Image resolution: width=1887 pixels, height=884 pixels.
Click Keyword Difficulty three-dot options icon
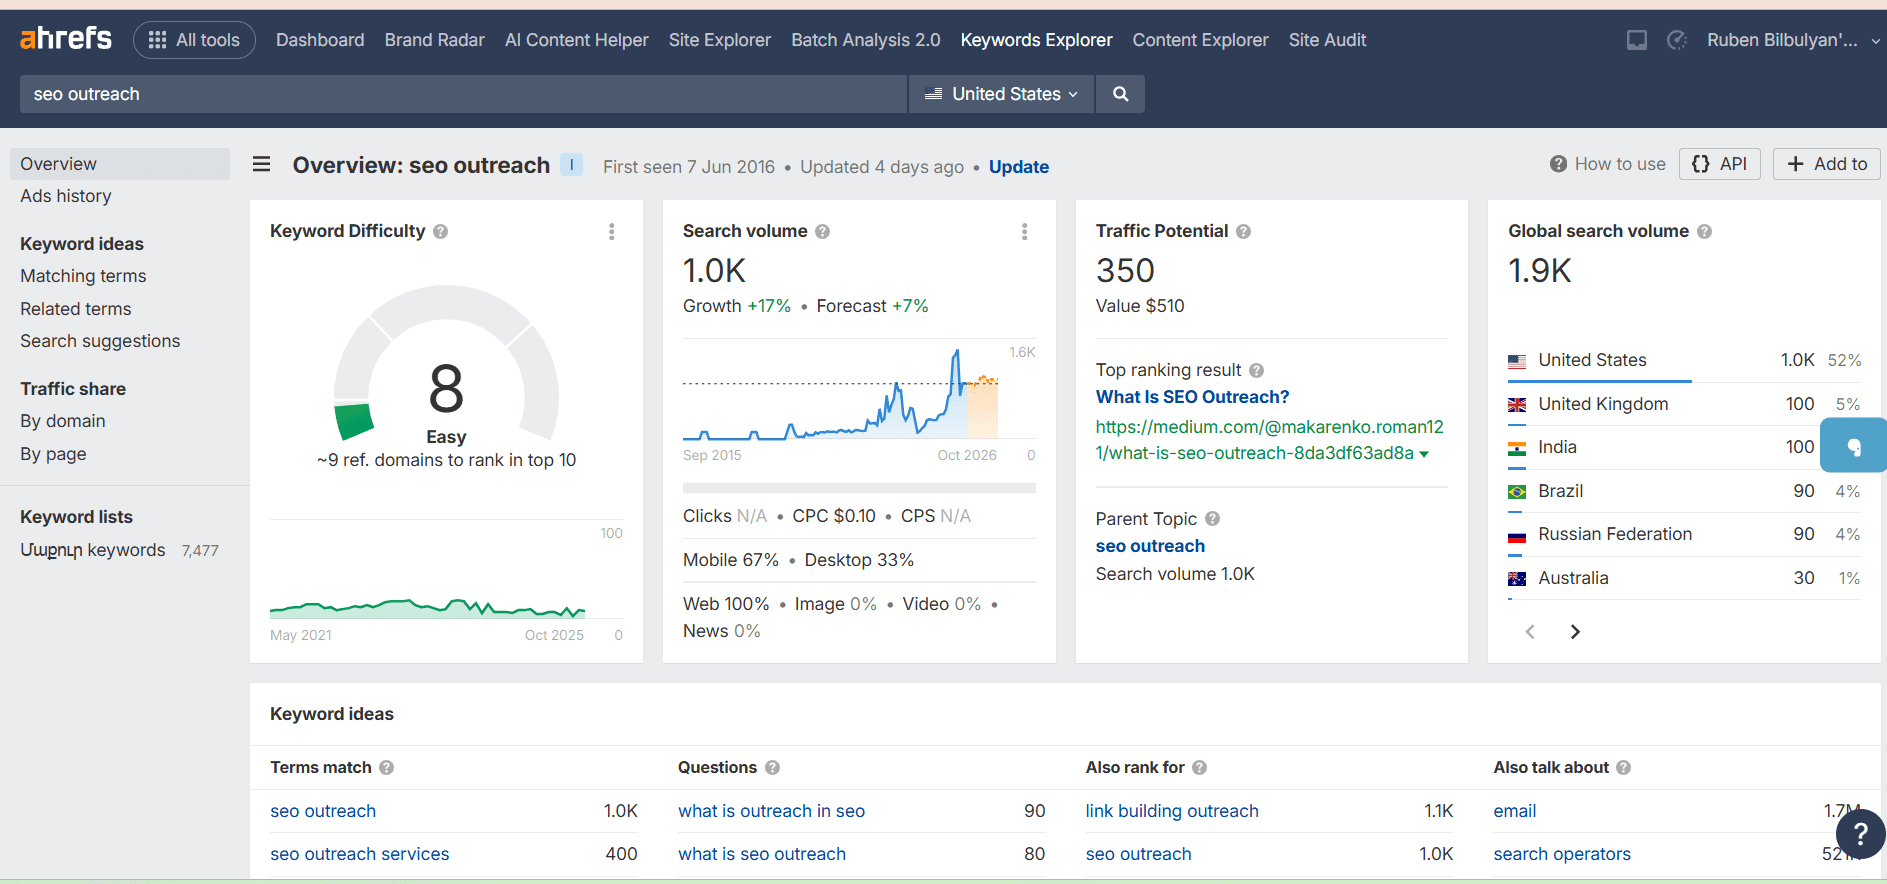click(612, 232)
